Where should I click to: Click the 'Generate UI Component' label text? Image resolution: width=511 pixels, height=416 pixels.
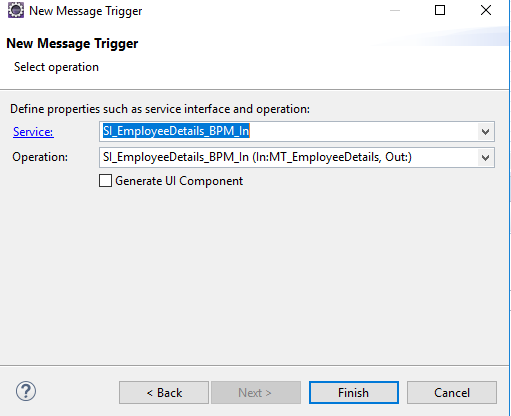coord(179,181)
